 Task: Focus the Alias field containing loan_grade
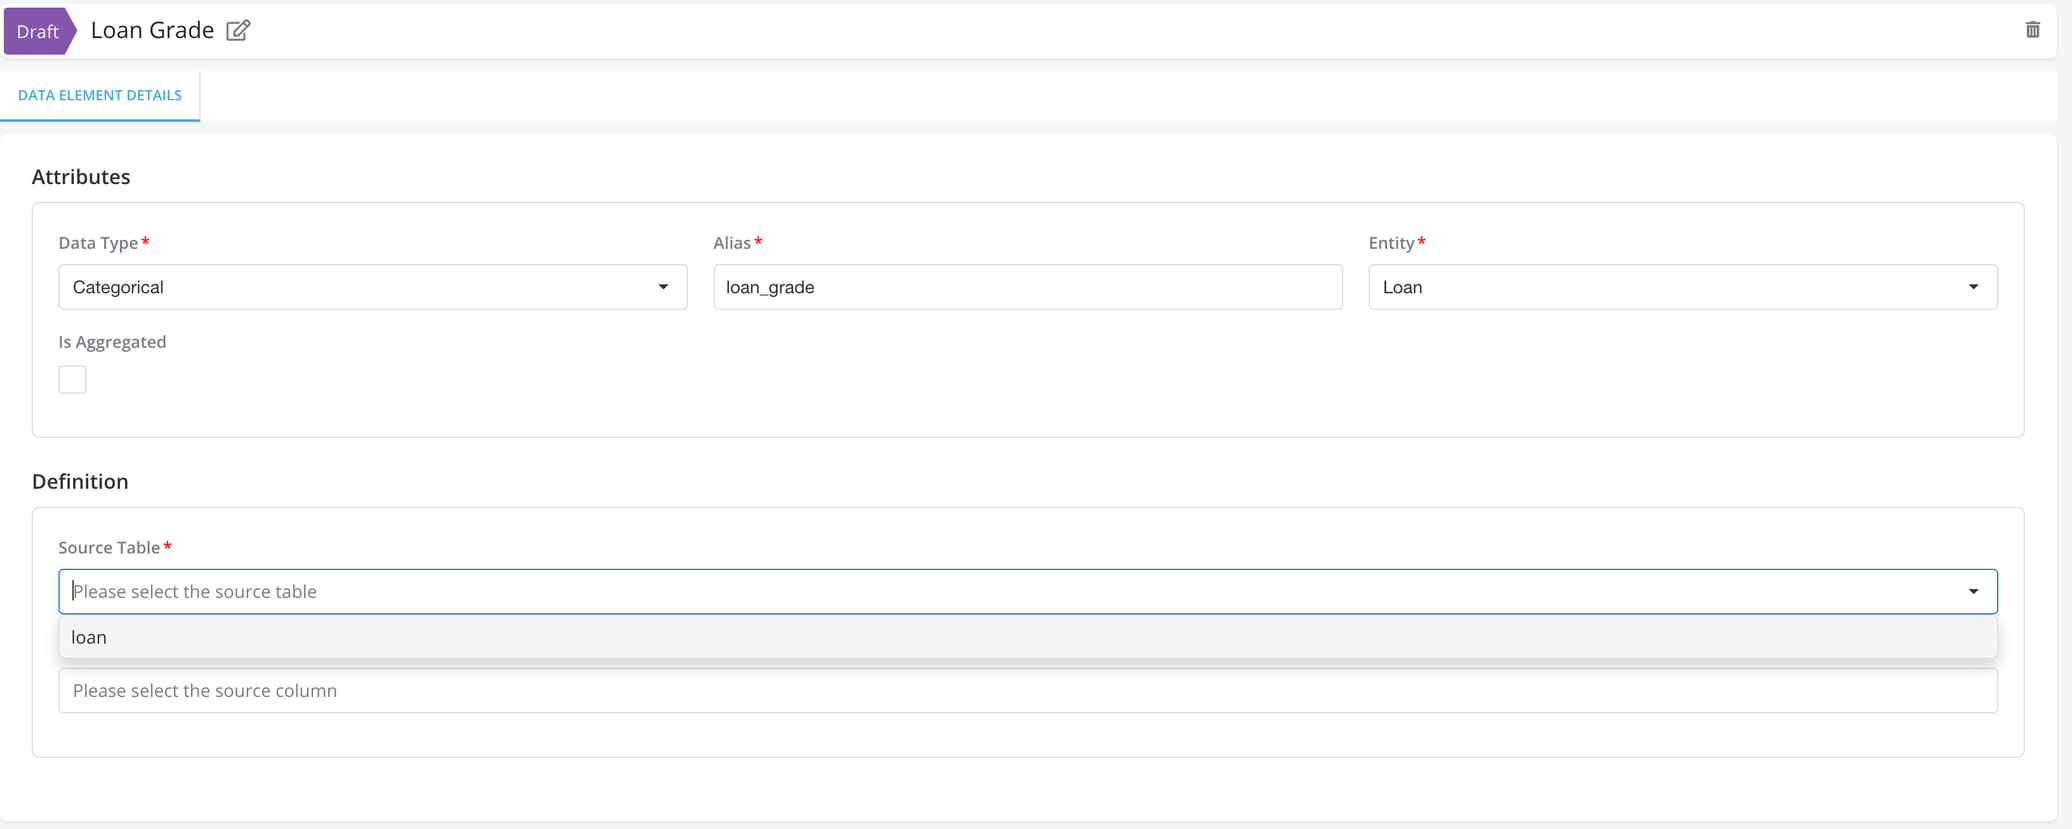point(1027,287)
